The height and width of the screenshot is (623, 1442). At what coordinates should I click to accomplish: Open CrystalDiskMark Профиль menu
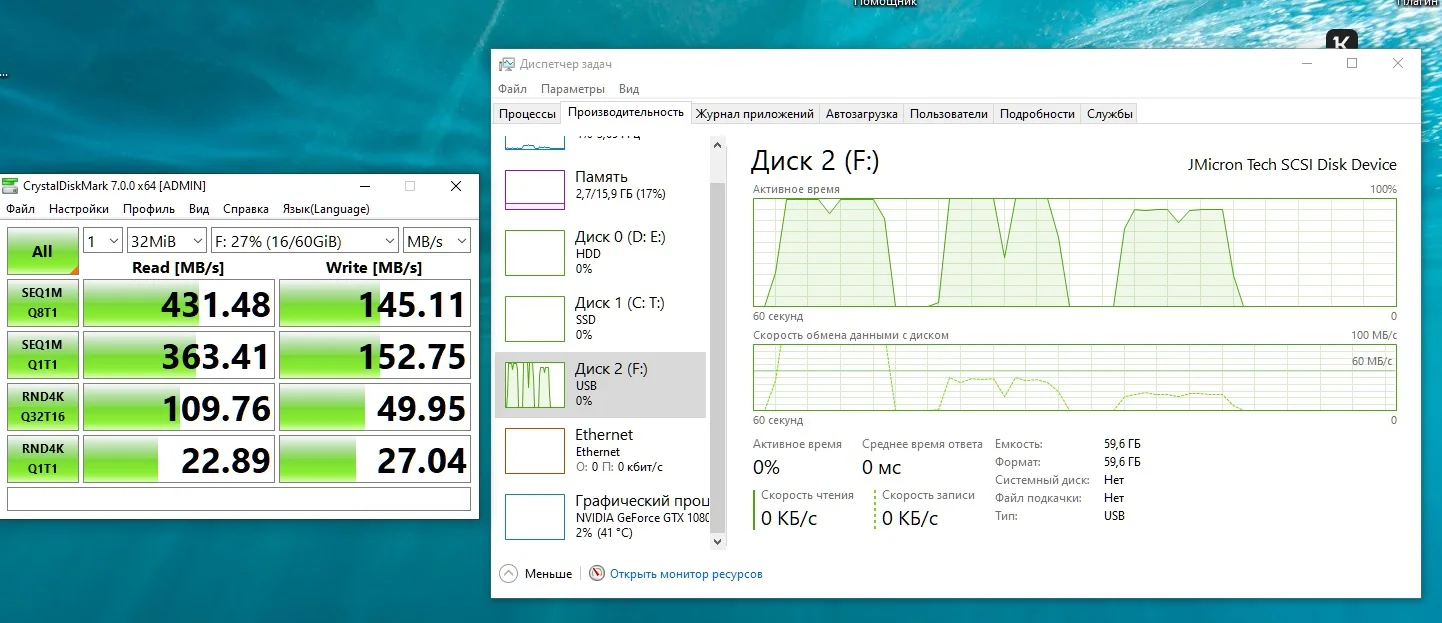(x=149, y=209)
